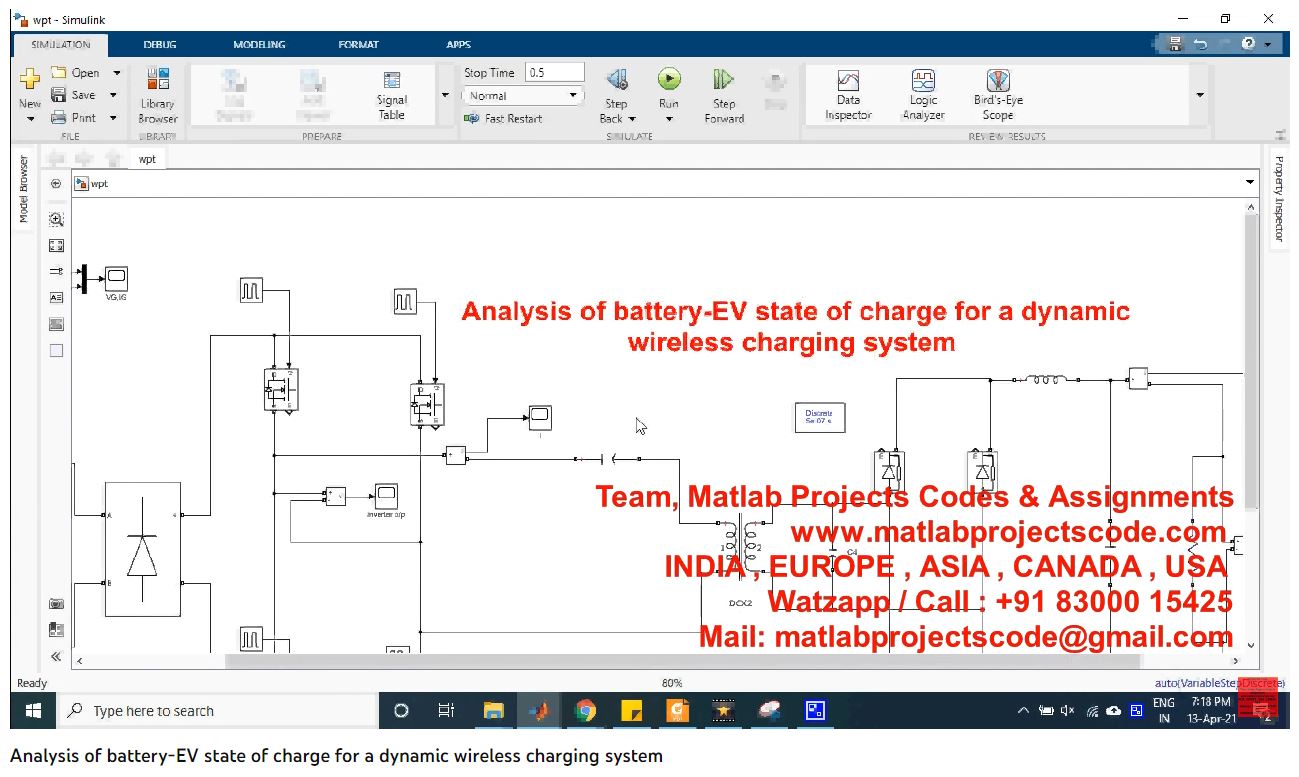The width and height of the screenshot is (1299, 777).
Task: Click the Stop Time input field
Action: tap(555, 72)
